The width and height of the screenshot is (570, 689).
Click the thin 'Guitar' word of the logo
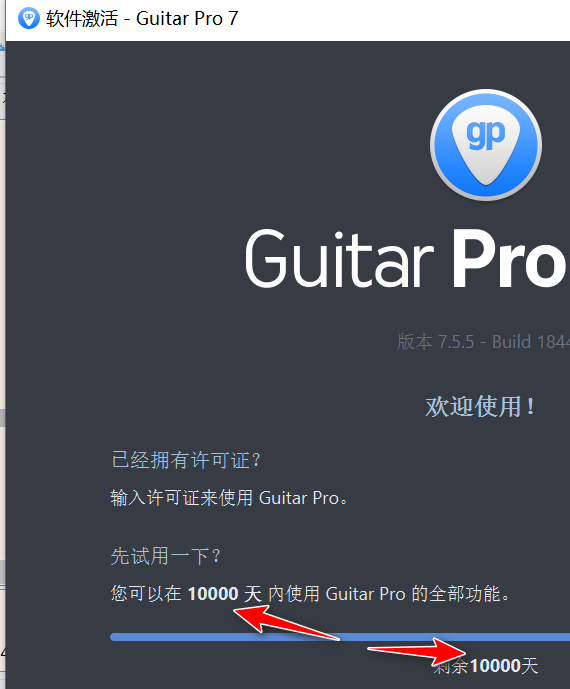(339, 259)
